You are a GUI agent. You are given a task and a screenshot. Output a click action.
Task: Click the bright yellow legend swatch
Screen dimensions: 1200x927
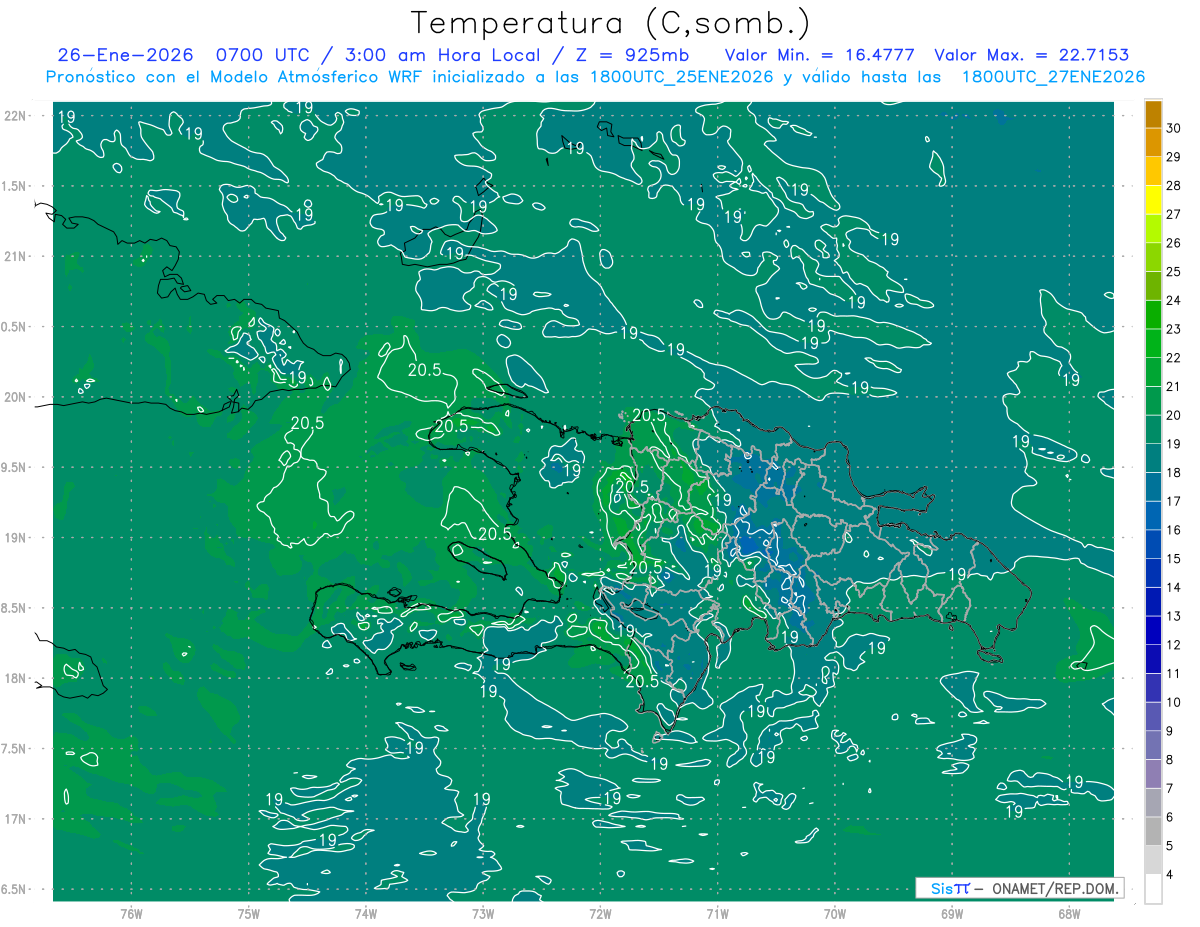(x=1153, y=199)
